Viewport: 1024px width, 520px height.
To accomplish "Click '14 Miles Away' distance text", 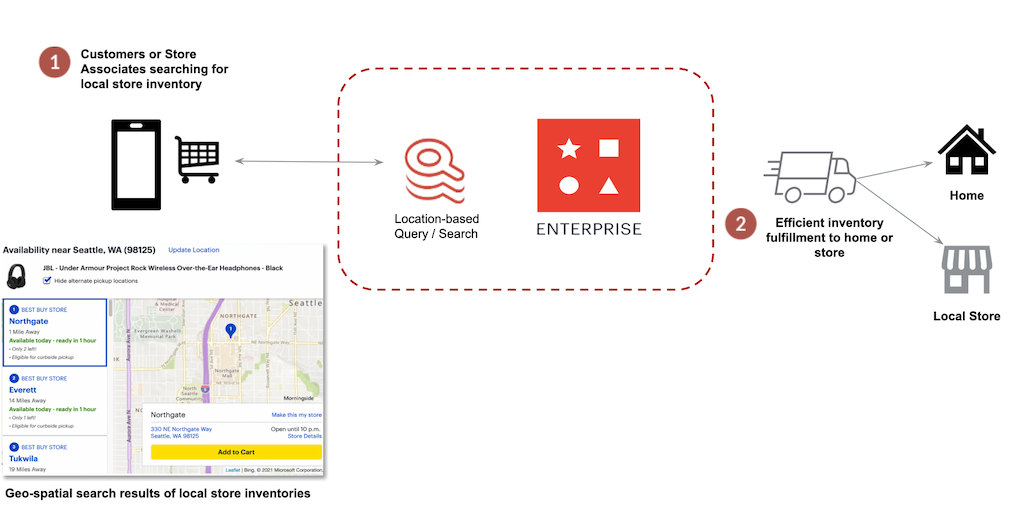I will [x=27, y=400].
